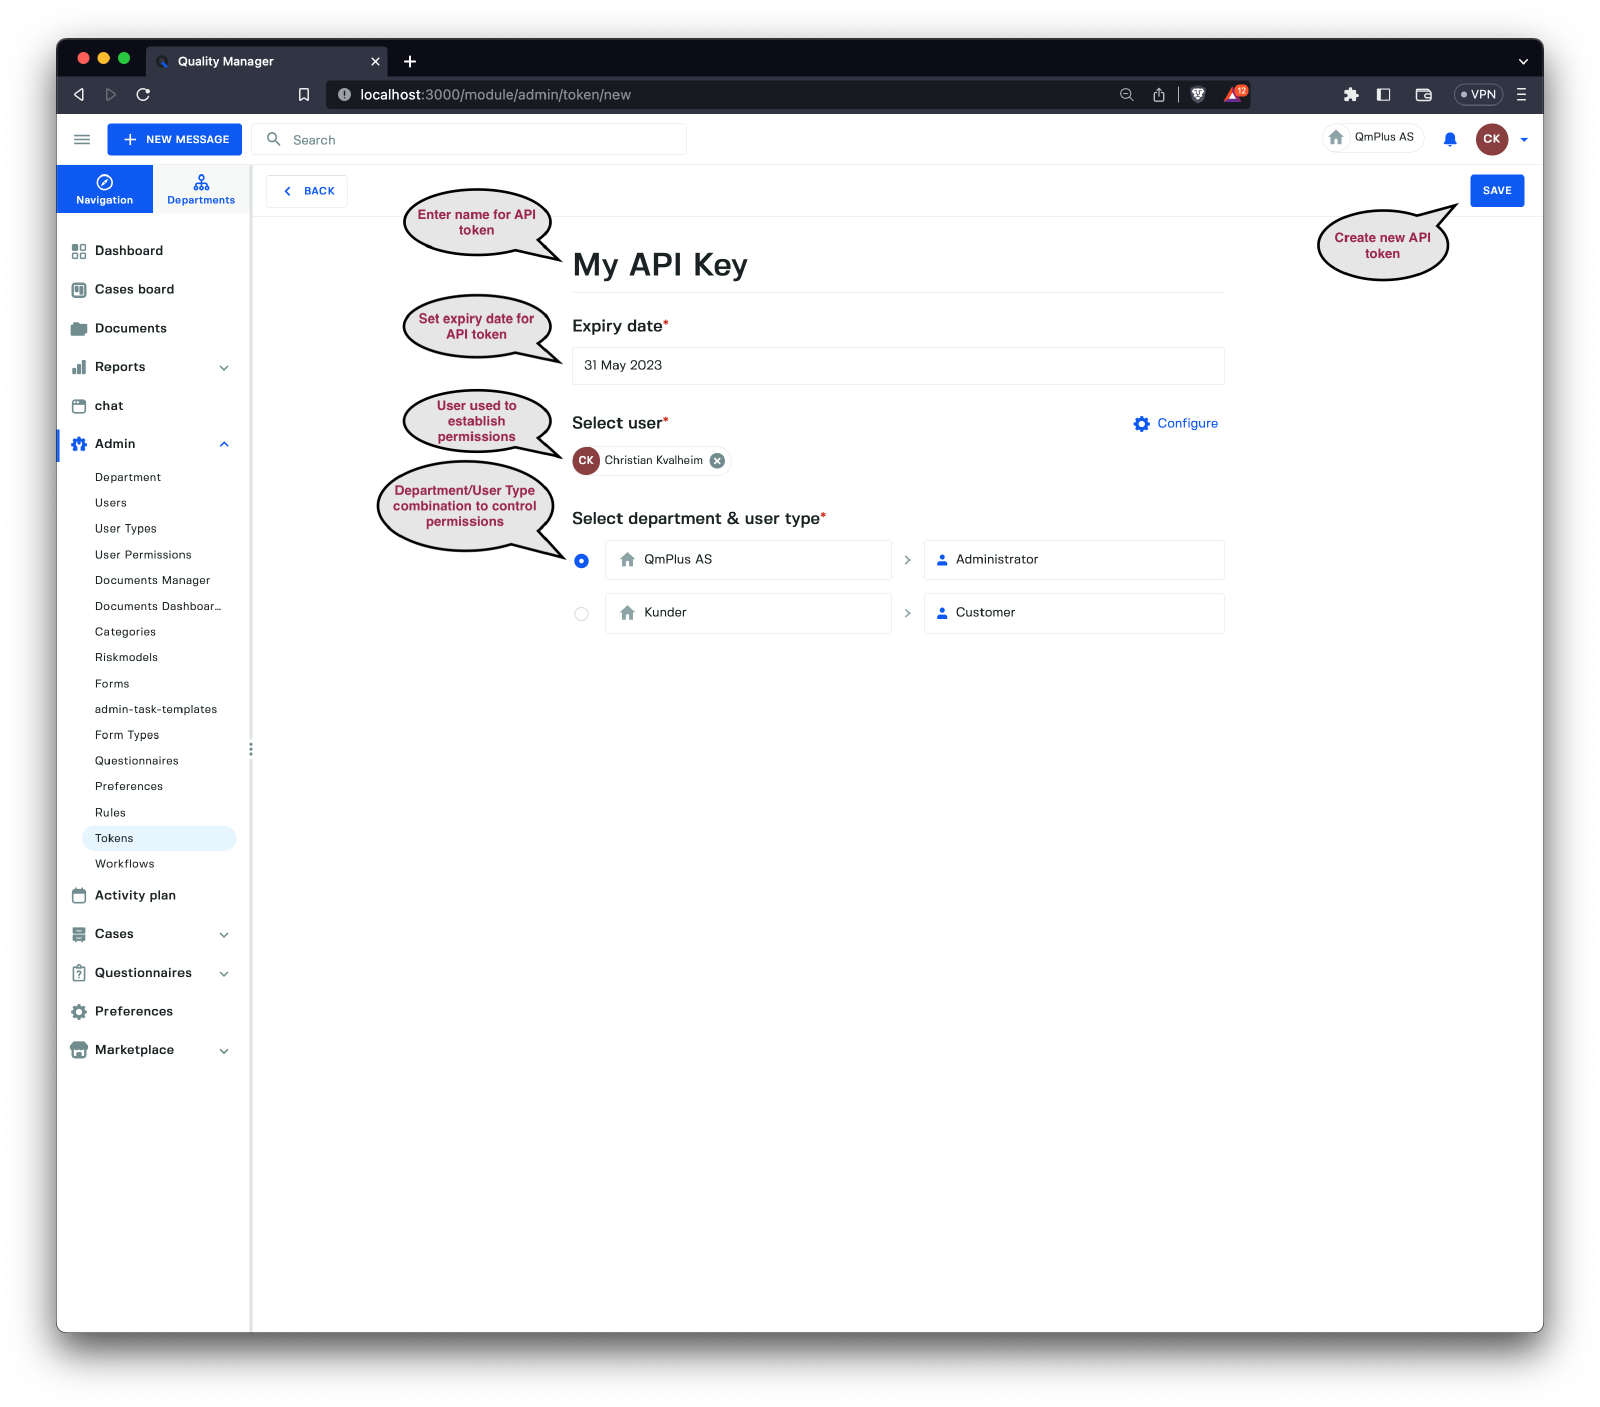Click the Brave shield icon
Viewport: 1600px width, 1407px height.
pos(1198,95)
